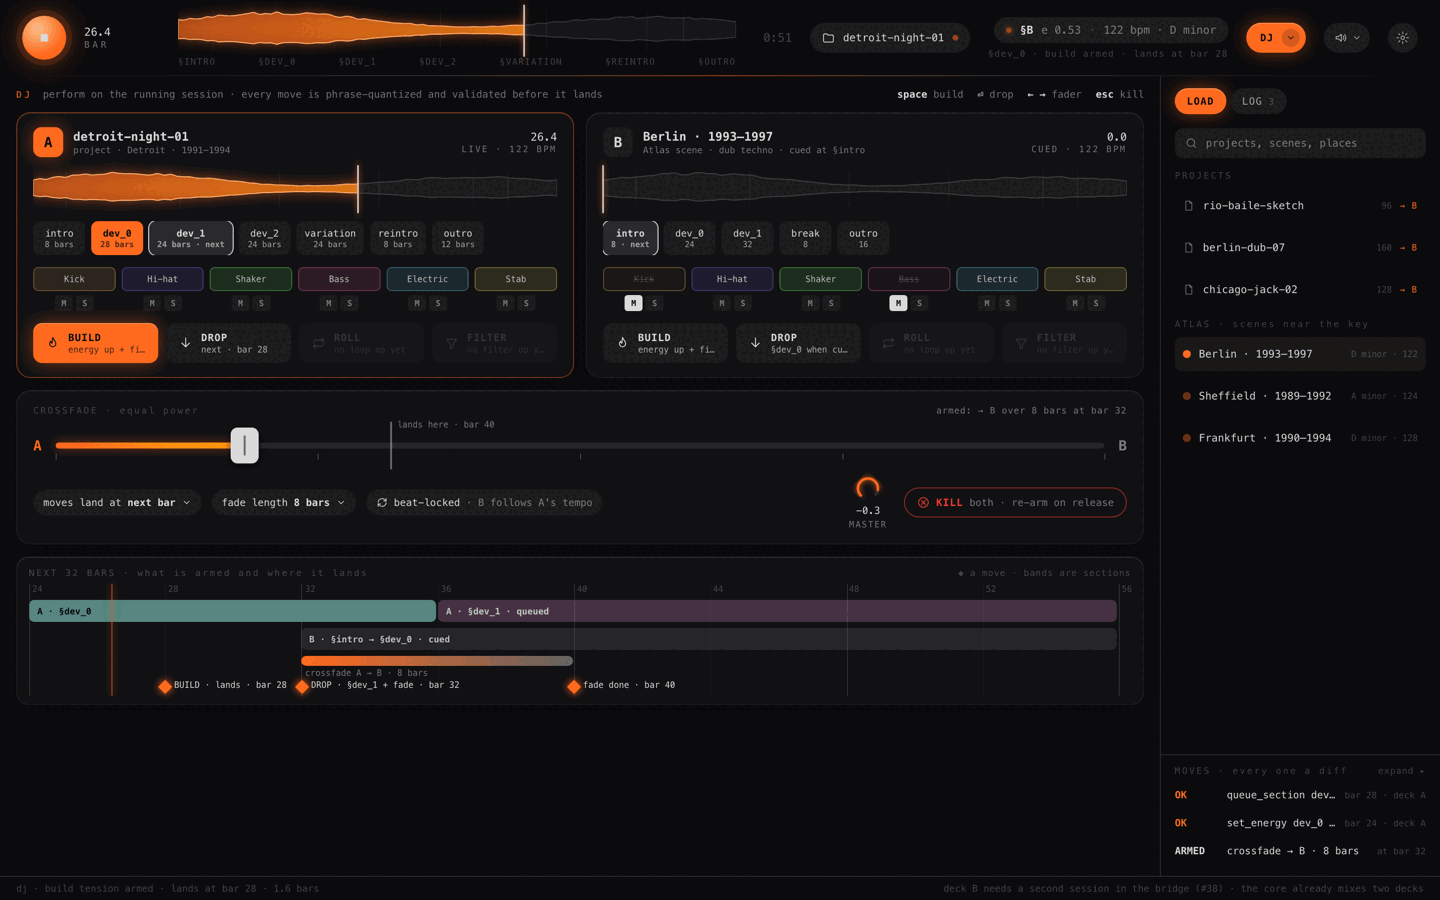1440x900 pixels.
Task: Click KILL both re-arm on release
Action: click(x=1015, y=503)
